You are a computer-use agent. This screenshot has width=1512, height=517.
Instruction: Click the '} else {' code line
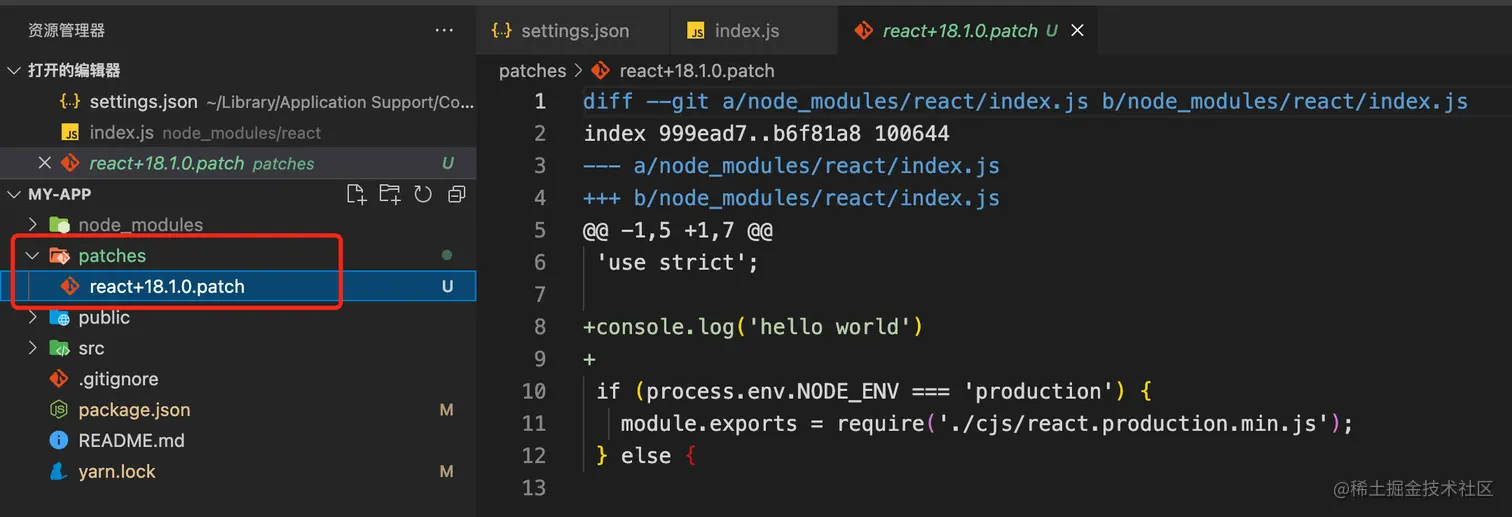coord(645,456)
